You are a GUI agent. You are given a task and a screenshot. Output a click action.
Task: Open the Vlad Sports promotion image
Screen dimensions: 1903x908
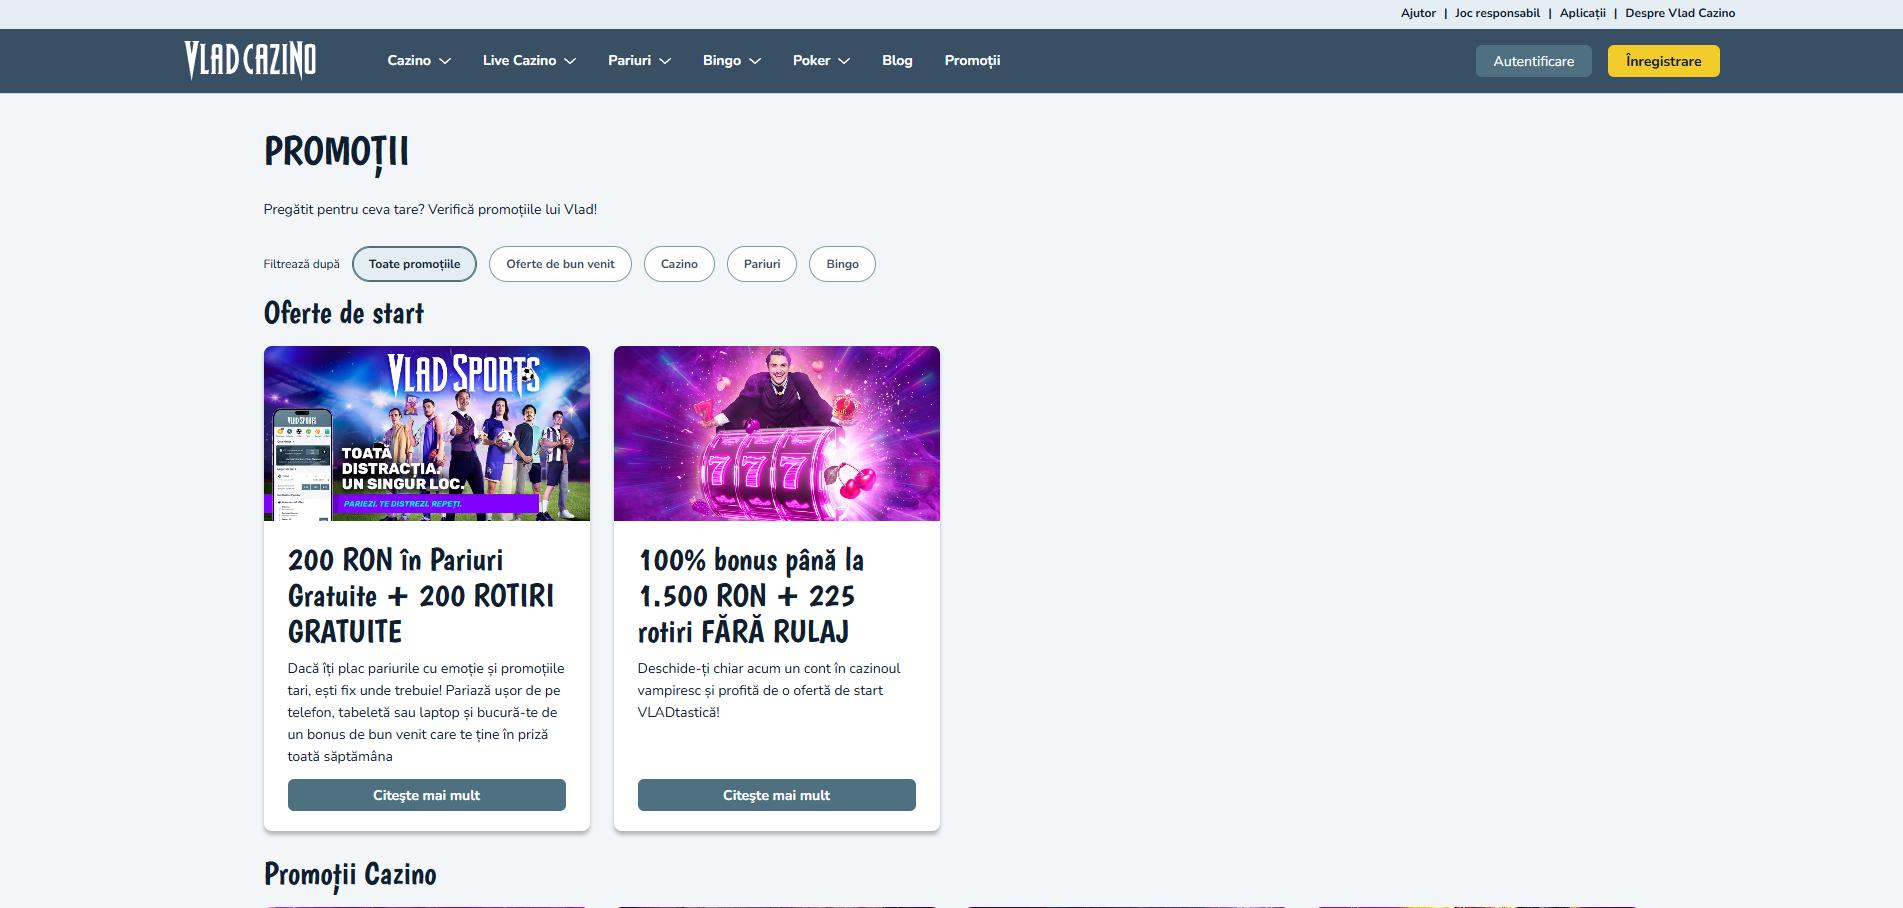(x=427, y=433)
